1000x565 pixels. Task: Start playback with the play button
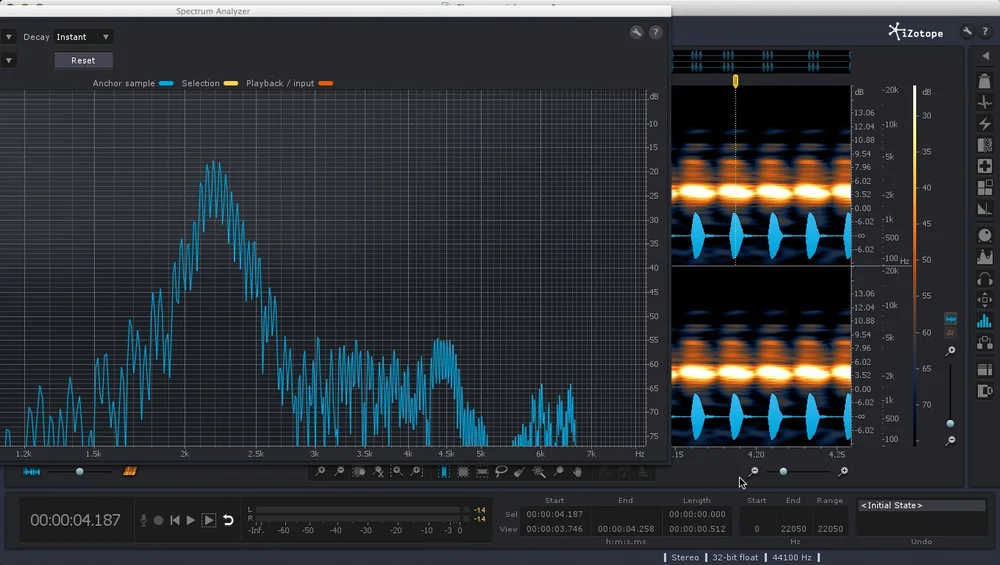point(190,520)
